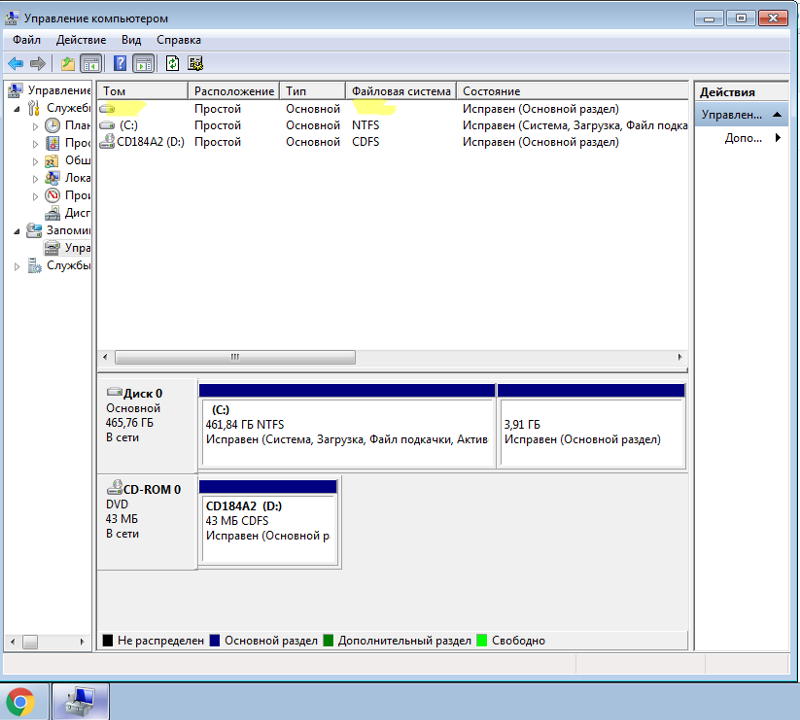The width and height of the screenshot is (800, 720).
Task: Select the Службы gear icon in tree
Action: tap(34, 265)
